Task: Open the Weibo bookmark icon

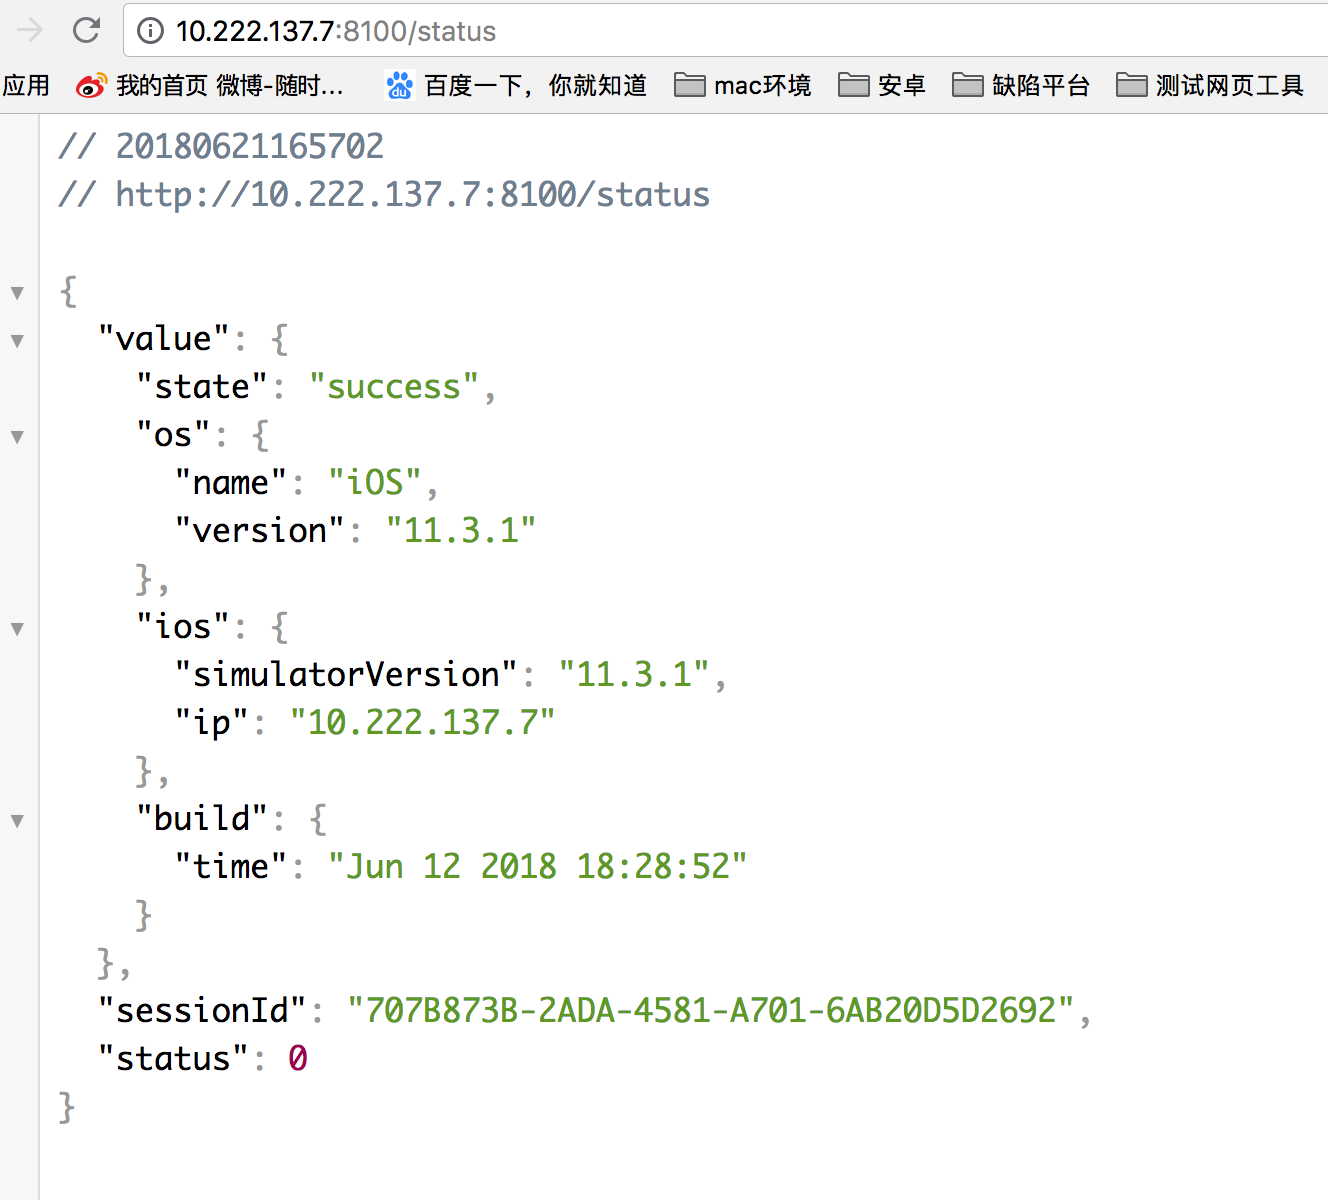Action: click(91, 86)
